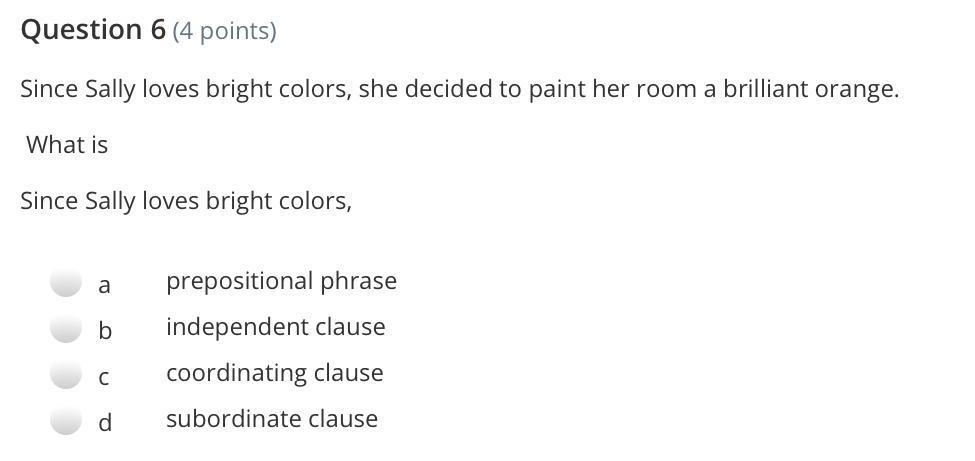Image resolution: width=975 pixels, height=461 pixels.
Task: Click the 'Question 6' heading
Action: pos(93,30)
